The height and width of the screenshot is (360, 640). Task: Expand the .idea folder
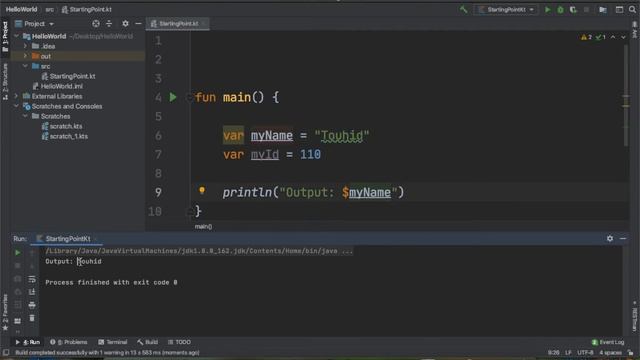click(25, 46)
